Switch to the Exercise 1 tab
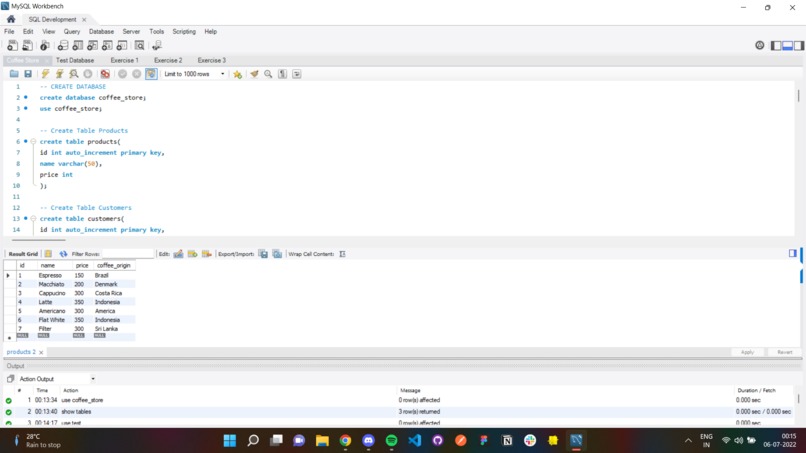Screen dimensions: 806x453 click(124, 60)
